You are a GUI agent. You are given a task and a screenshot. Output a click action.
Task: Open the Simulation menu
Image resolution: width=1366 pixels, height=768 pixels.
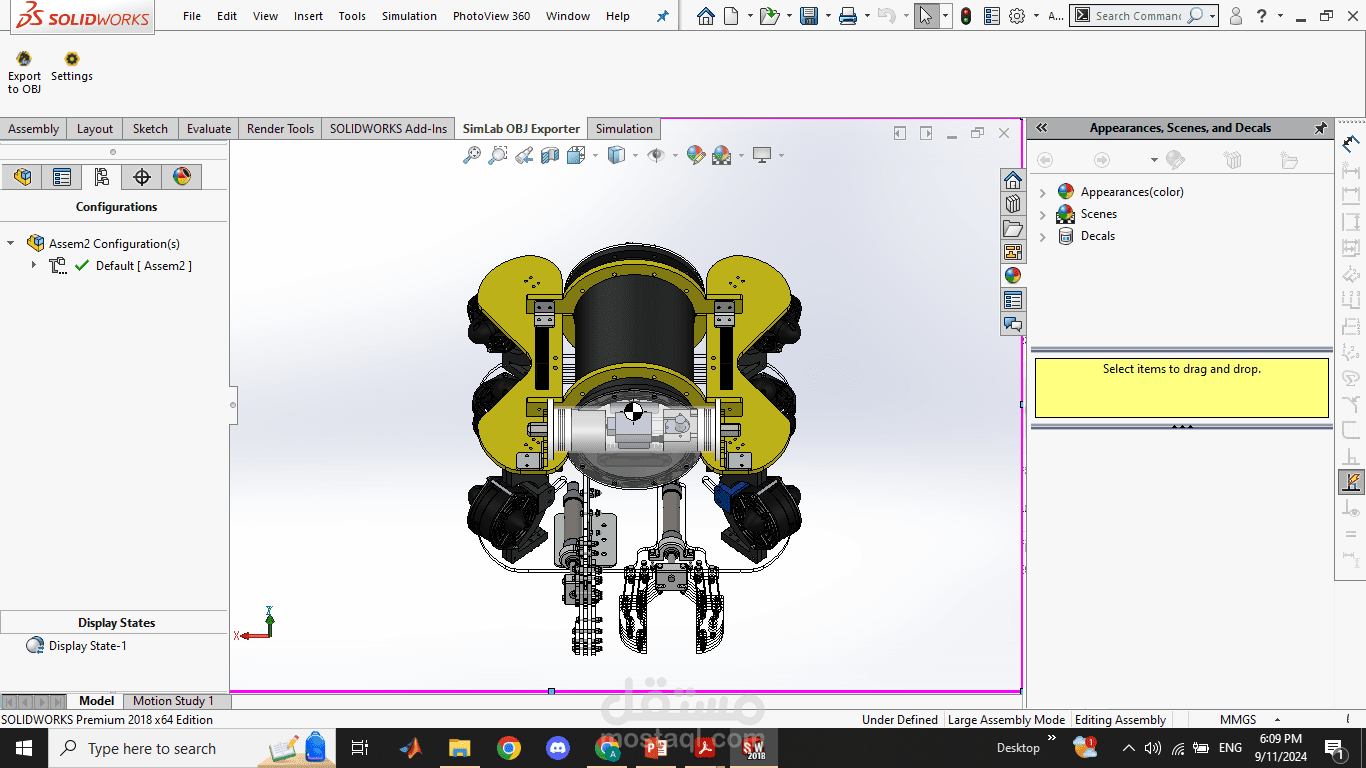click(x=409, y=16)
